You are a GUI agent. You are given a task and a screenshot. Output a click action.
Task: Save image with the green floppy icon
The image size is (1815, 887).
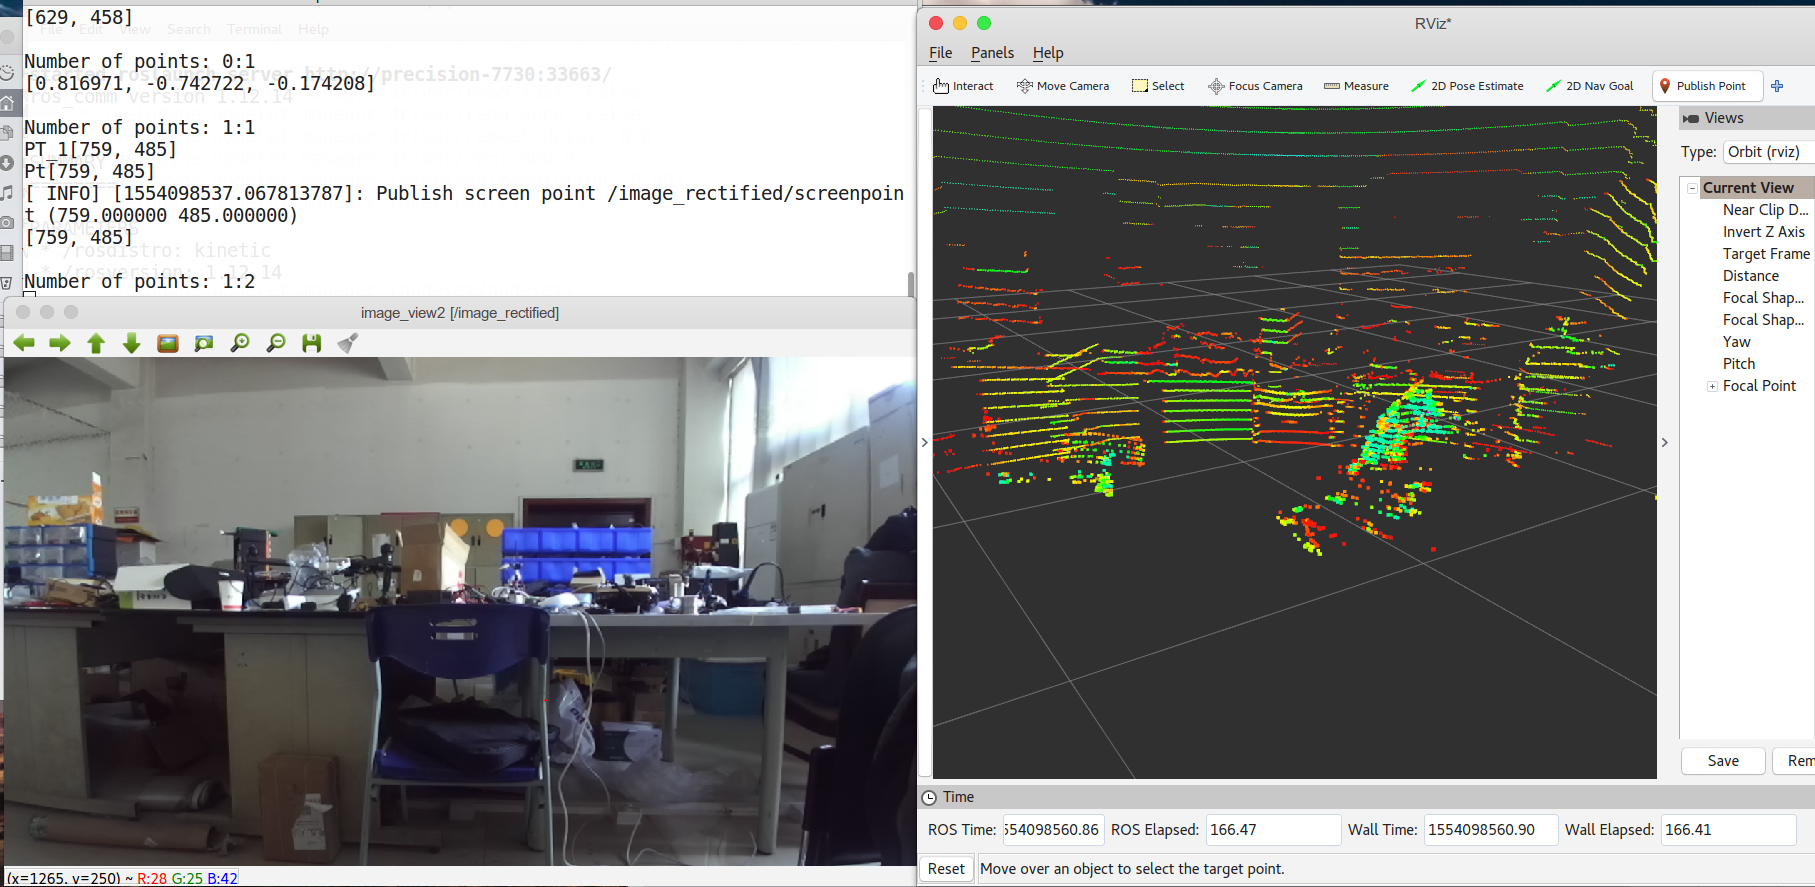tap(312, 343)
